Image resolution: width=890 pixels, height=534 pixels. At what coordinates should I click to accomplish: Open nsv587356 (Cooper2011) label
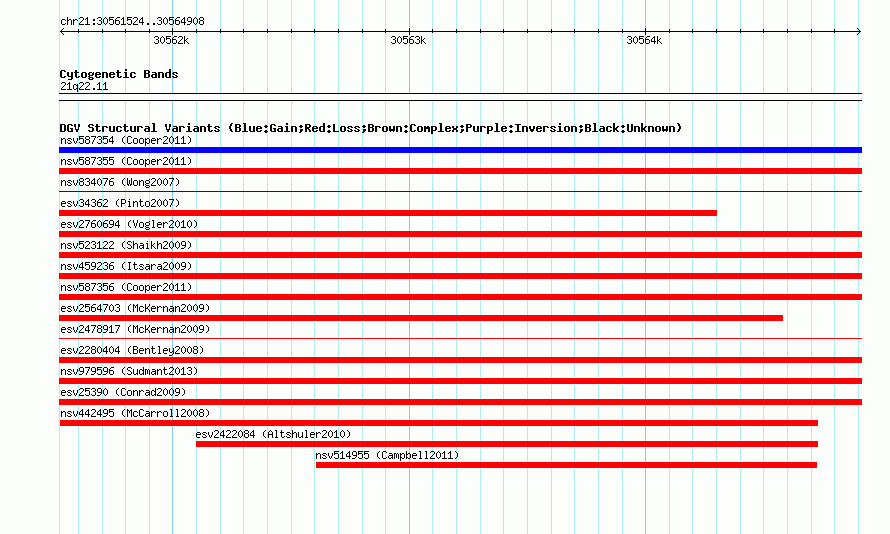(126, 287)
